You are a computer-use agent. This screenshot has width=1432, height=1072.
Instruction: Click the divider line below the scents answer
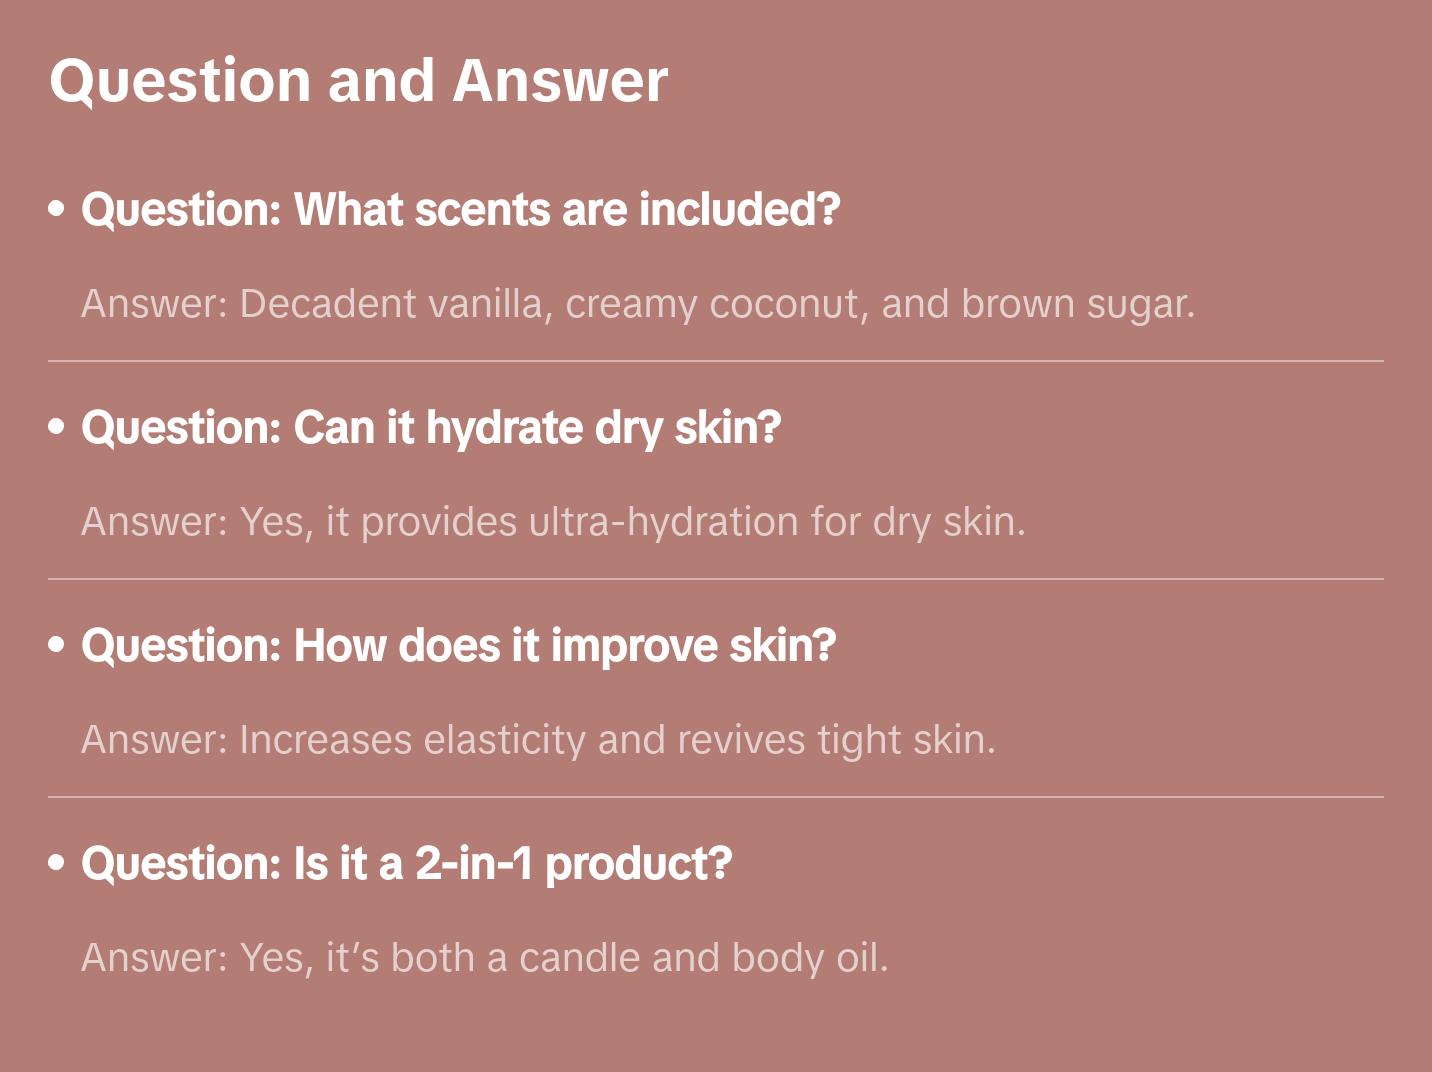715,361
